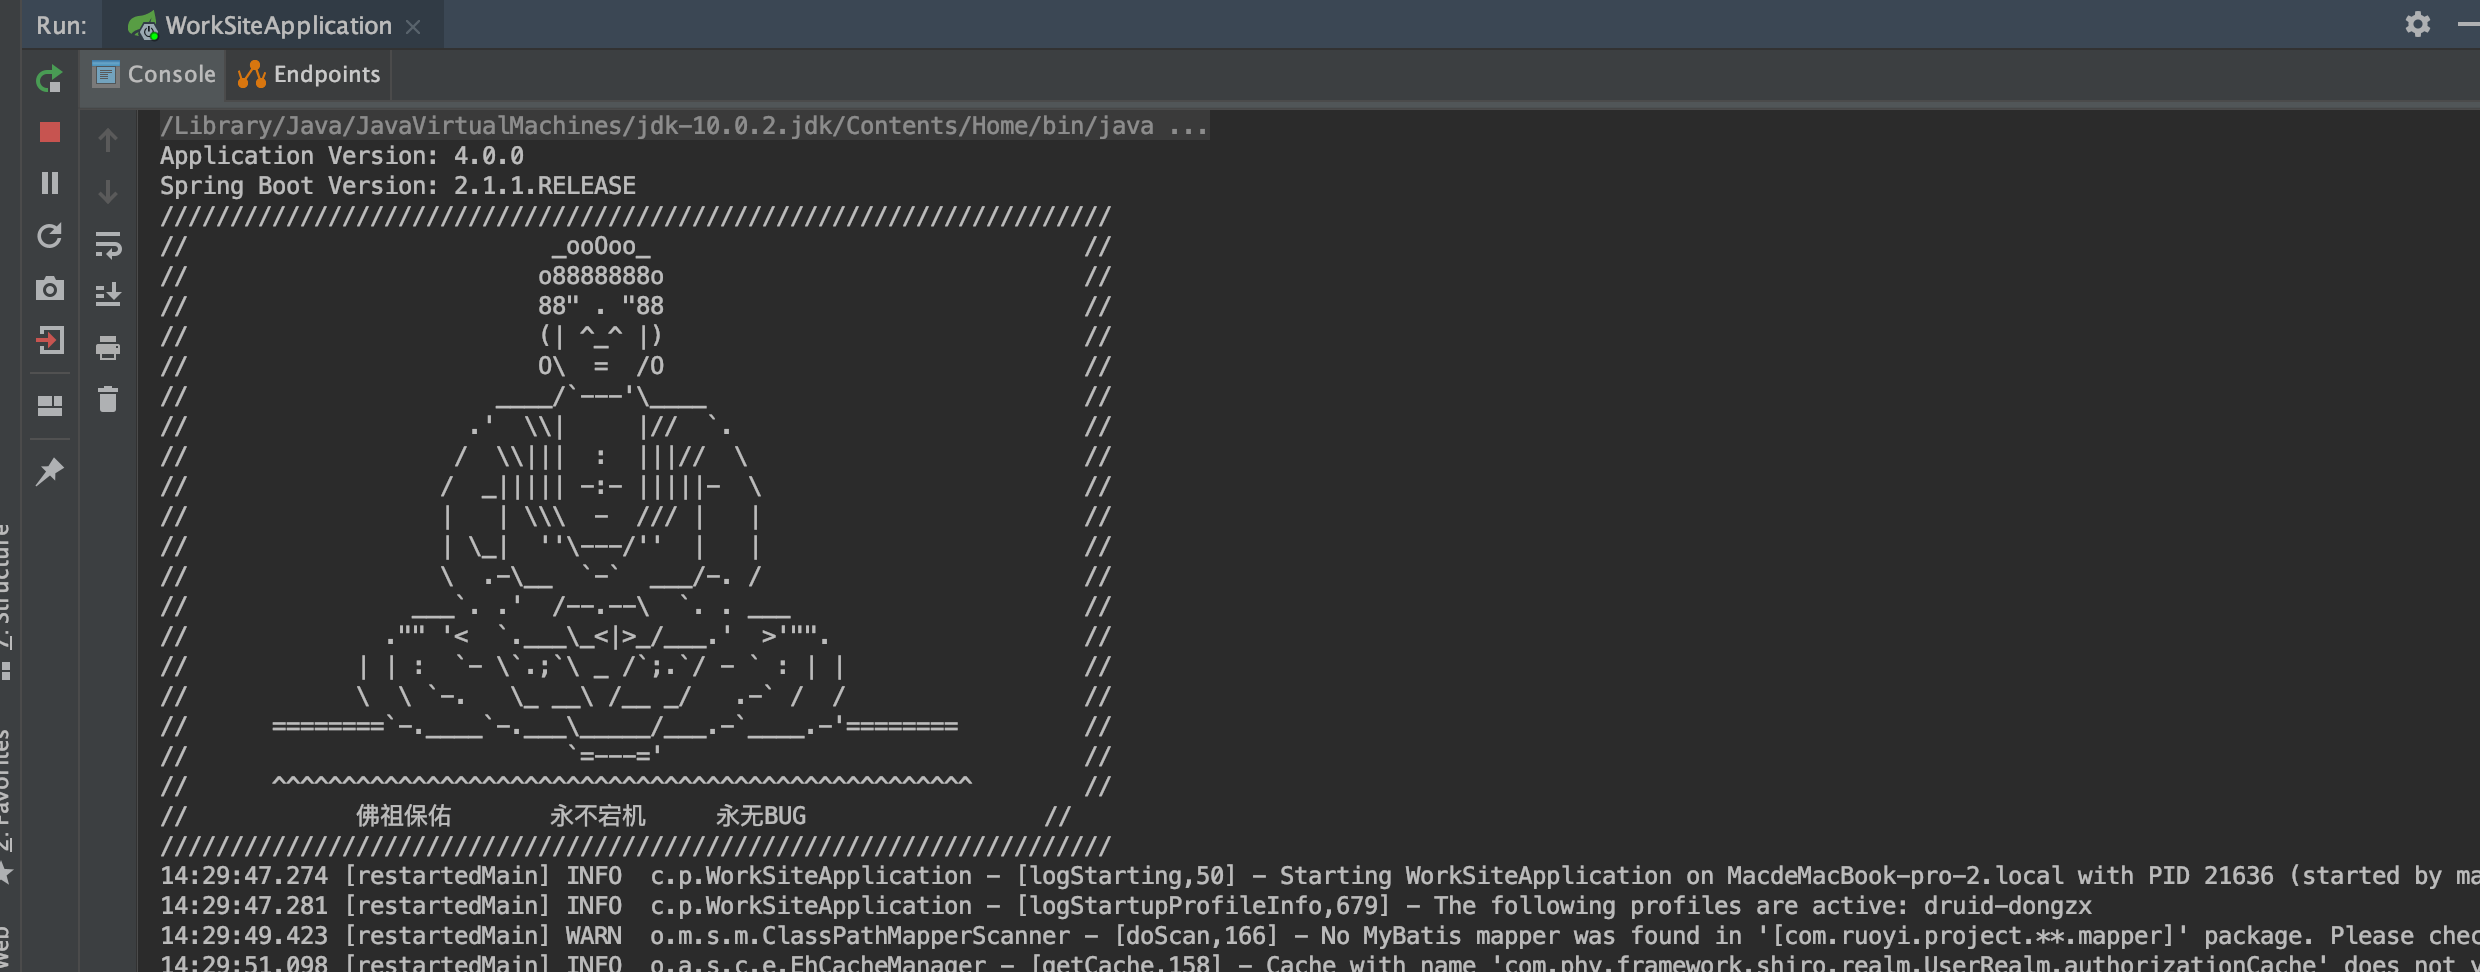This screenshot has width=2480, height=972.
Task: Click the active profiles line 'druid-dongzx'
Action: point(1126,906)
